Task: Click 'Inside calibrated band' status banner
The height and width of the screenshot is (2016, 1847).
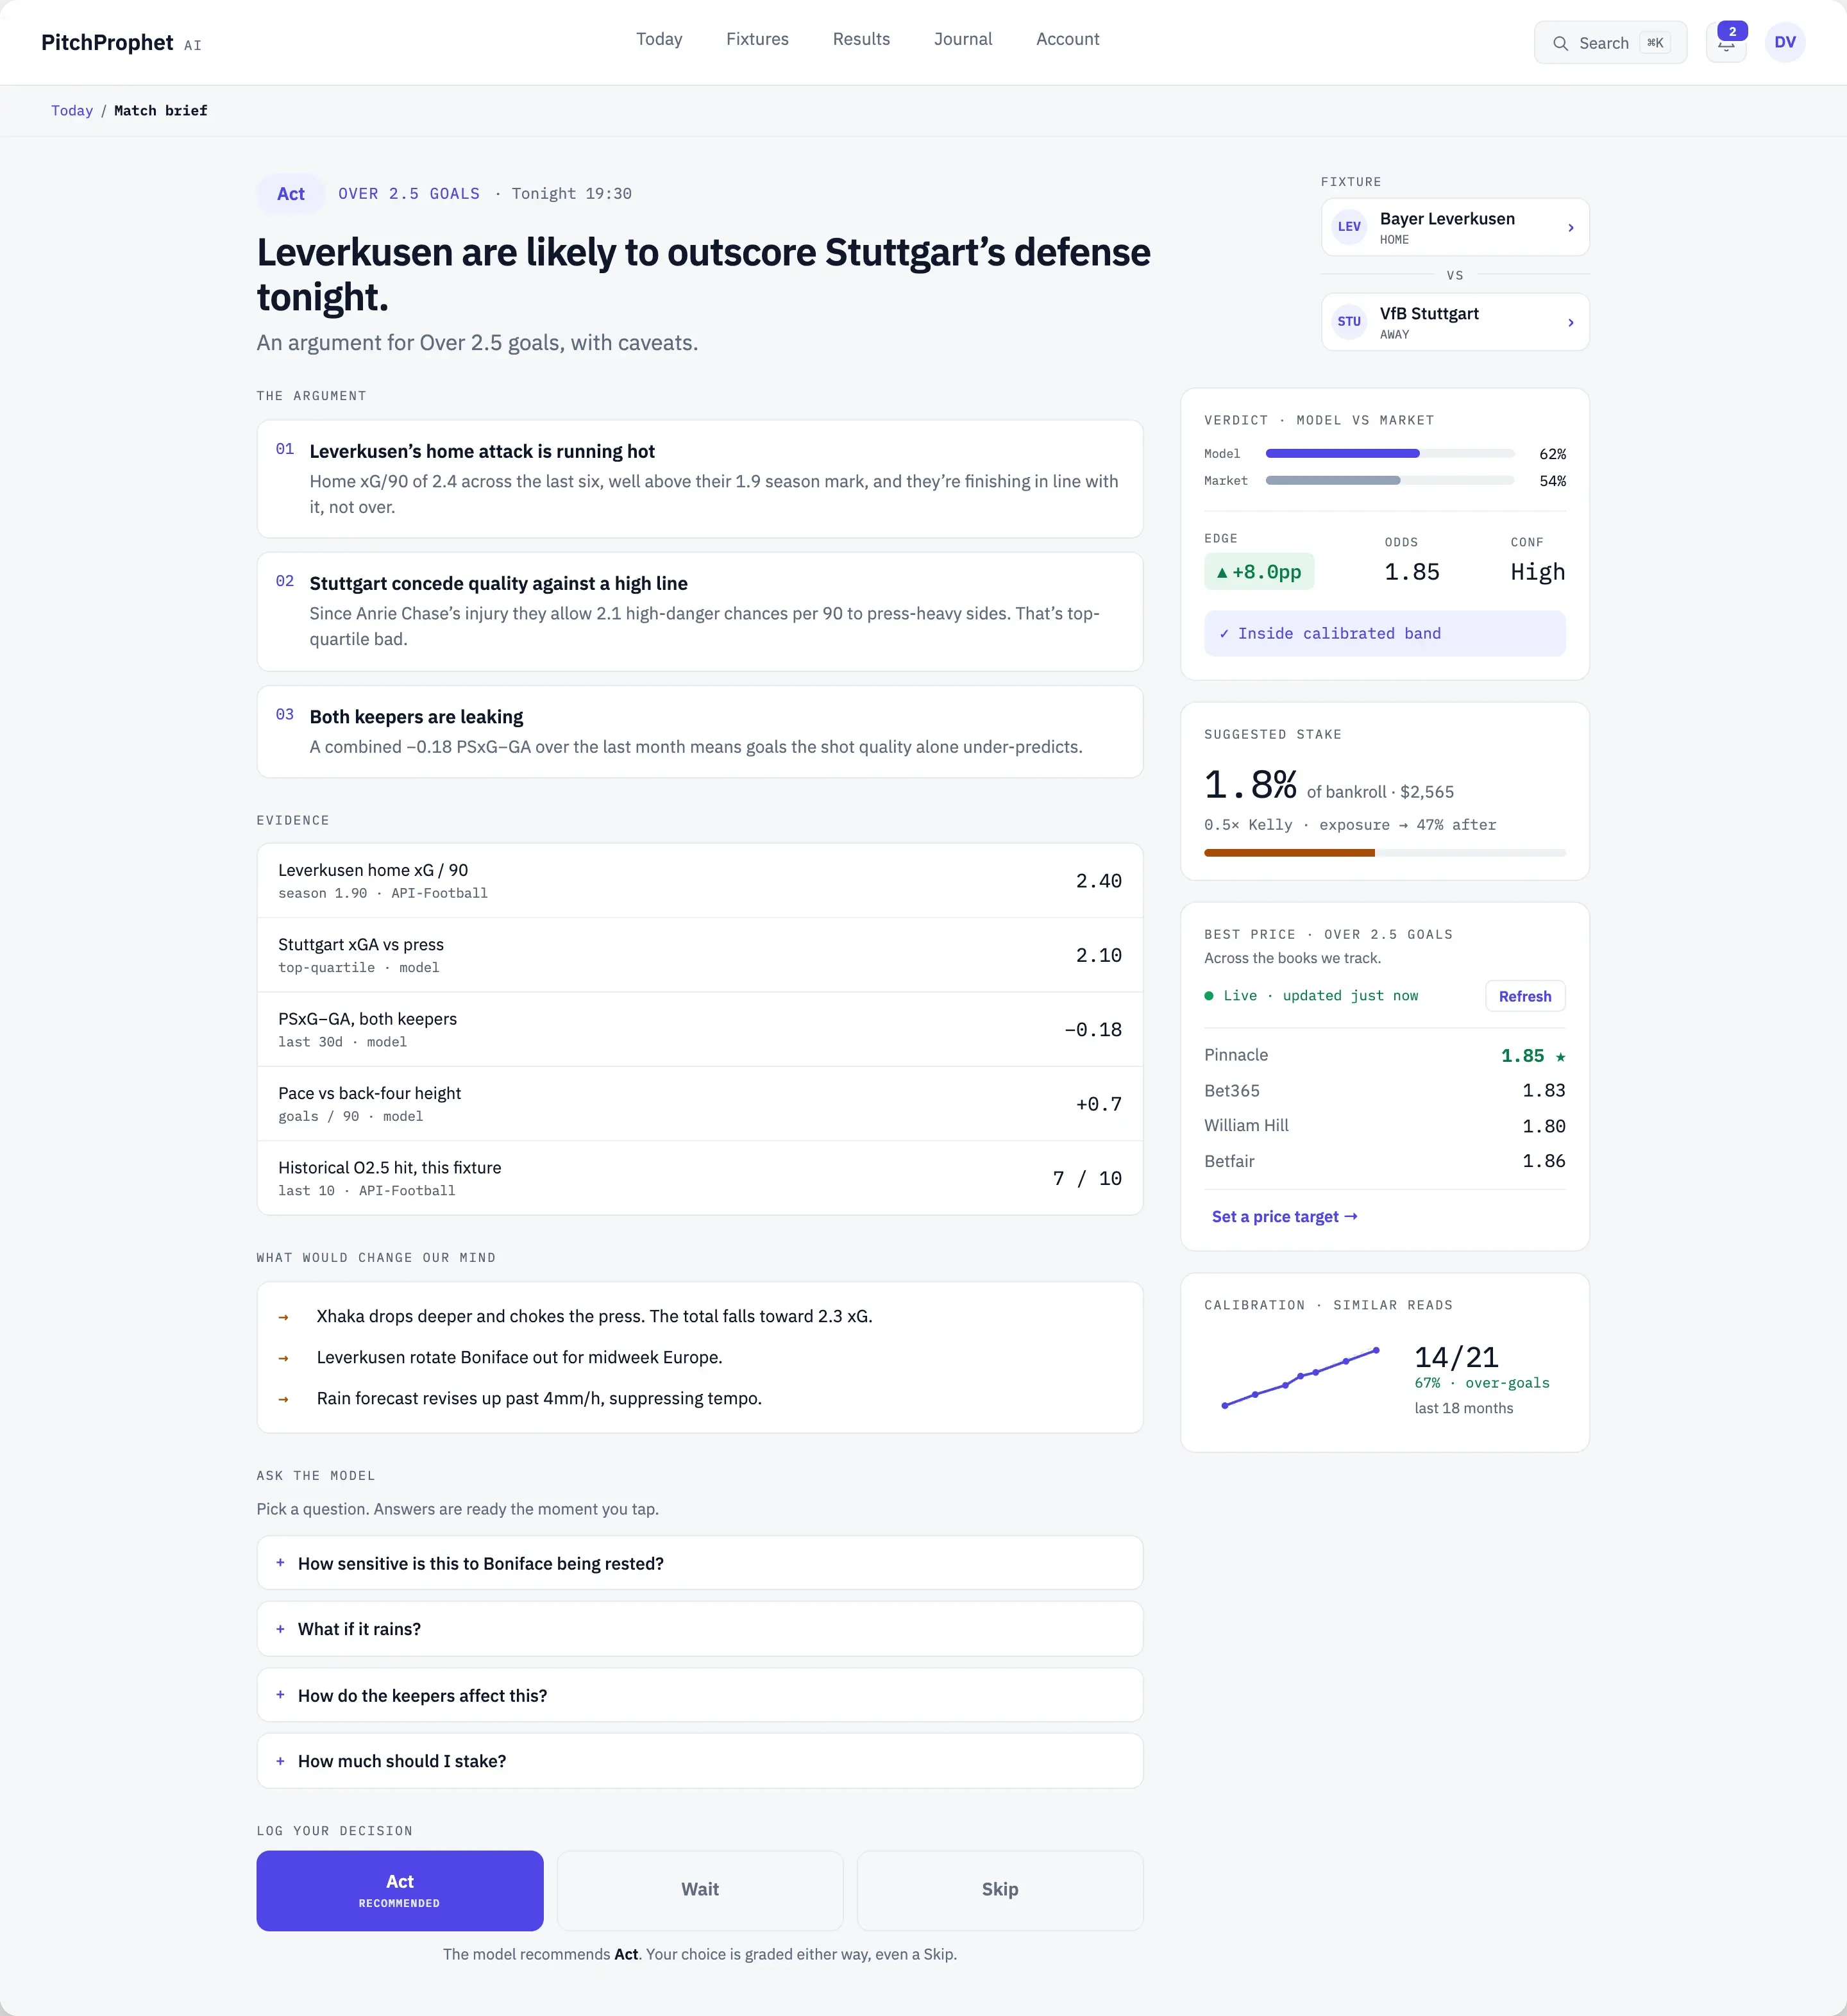Action: pos(1385,634)
